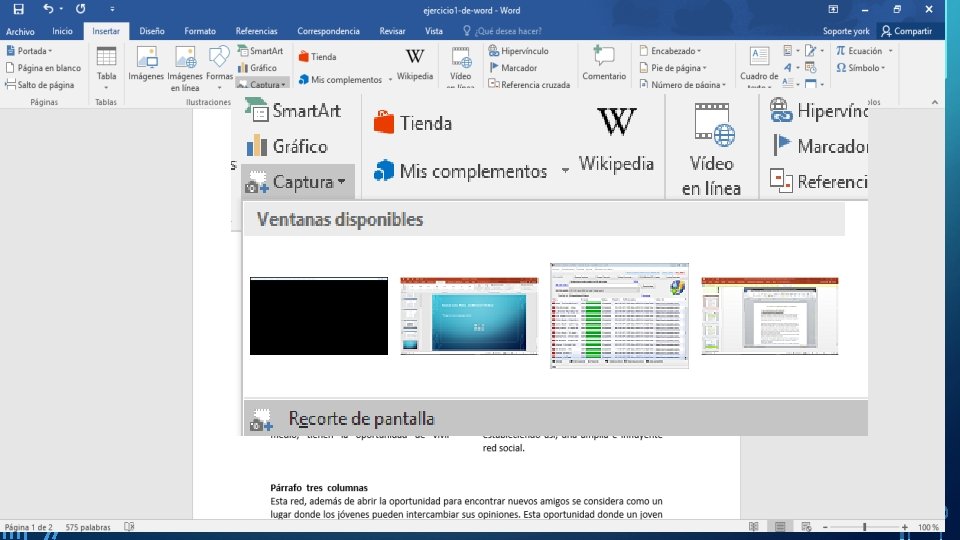Screen dimensions: 960x540
Task: Switch to the Diseño tab
Action: tap(151, 31)
